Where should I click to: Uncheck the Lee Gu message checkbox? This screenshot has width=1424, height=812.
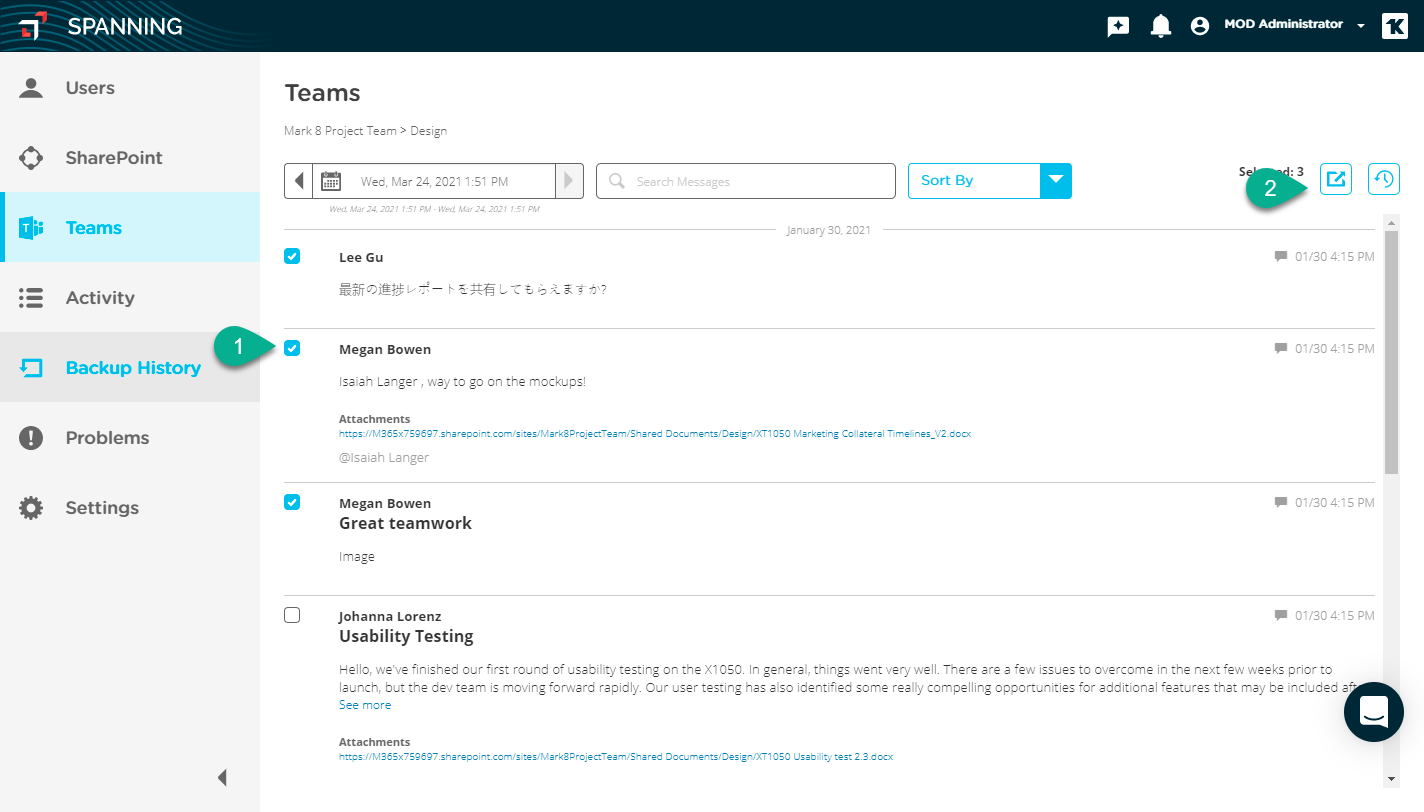[x=292, y=256]
